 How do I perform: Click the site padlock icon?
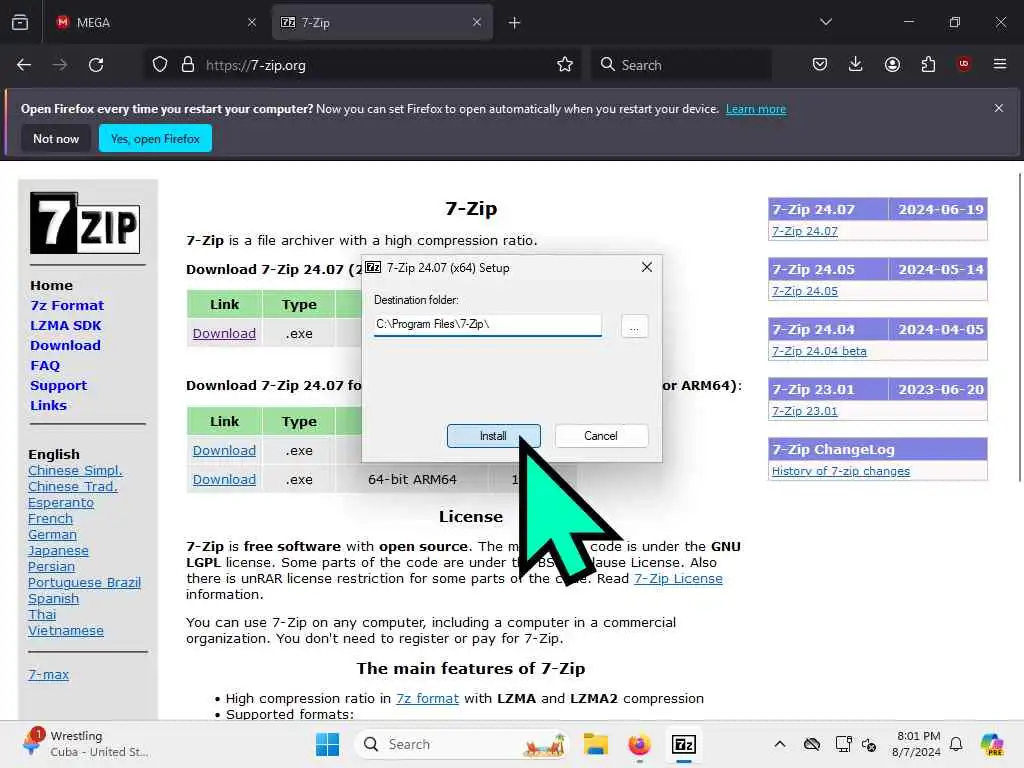click(187, 65)
